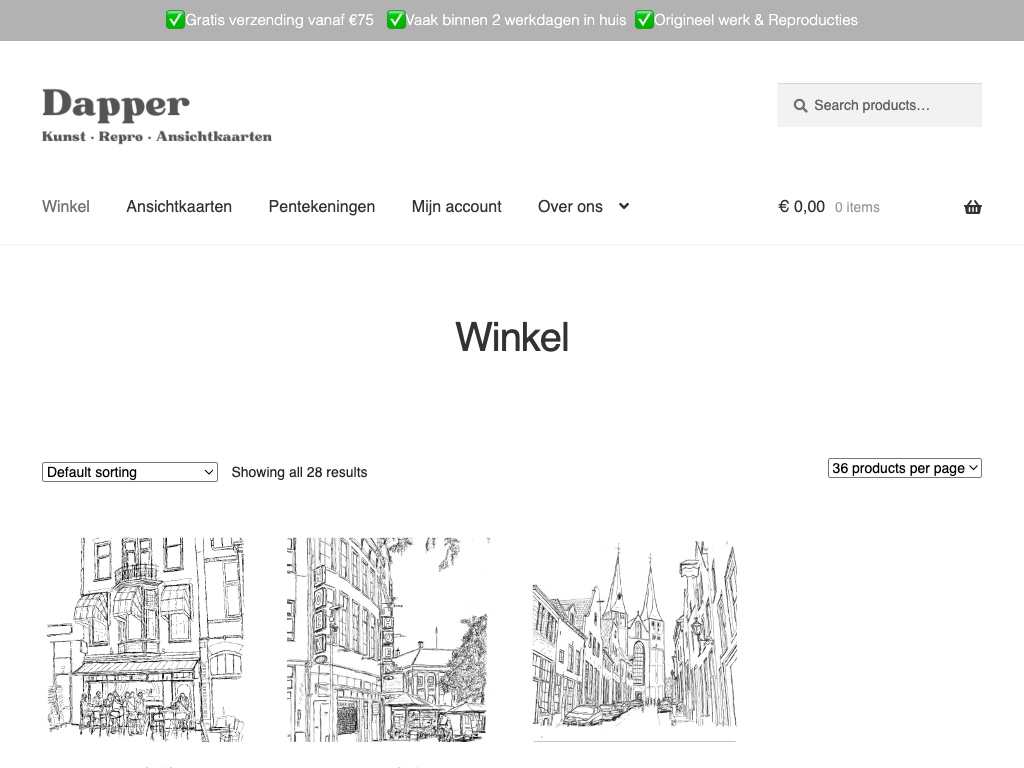View the € 0,00 cart total
This screenshot has height=768, width=1024.
pyautogui.click(x=801, y=207)
